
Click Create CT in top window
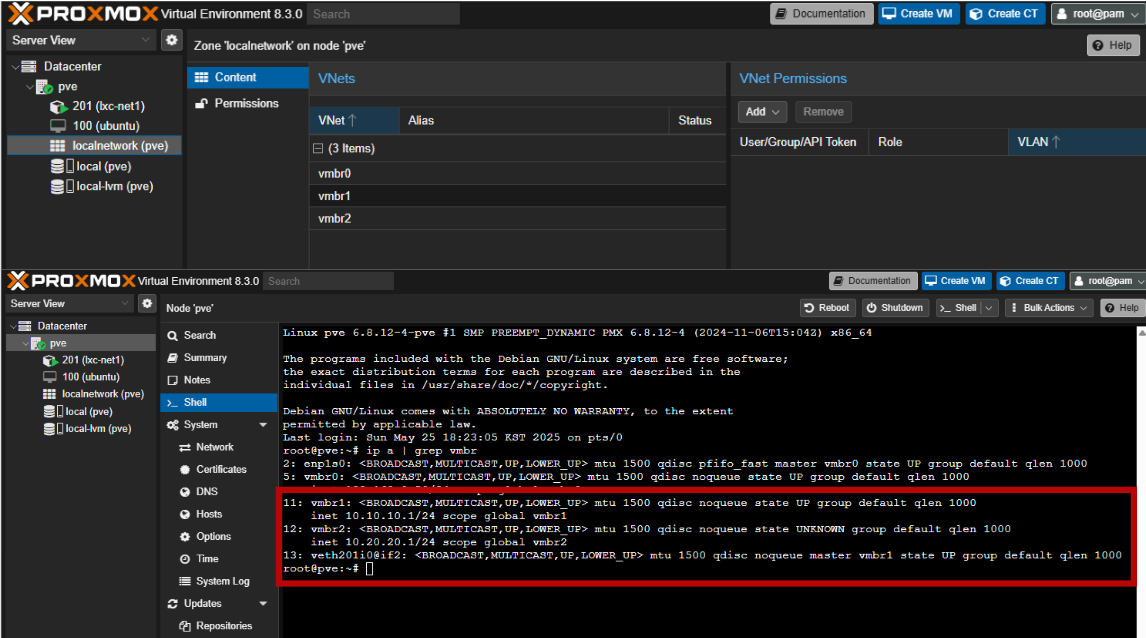click(1005, 14)
